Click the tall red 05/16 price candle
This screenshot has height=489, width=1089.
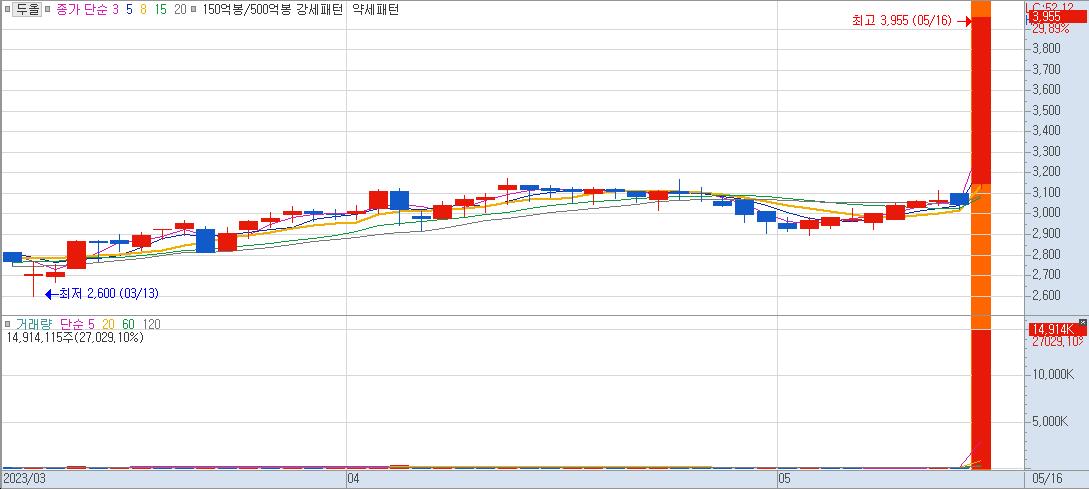tap(981, 101)
